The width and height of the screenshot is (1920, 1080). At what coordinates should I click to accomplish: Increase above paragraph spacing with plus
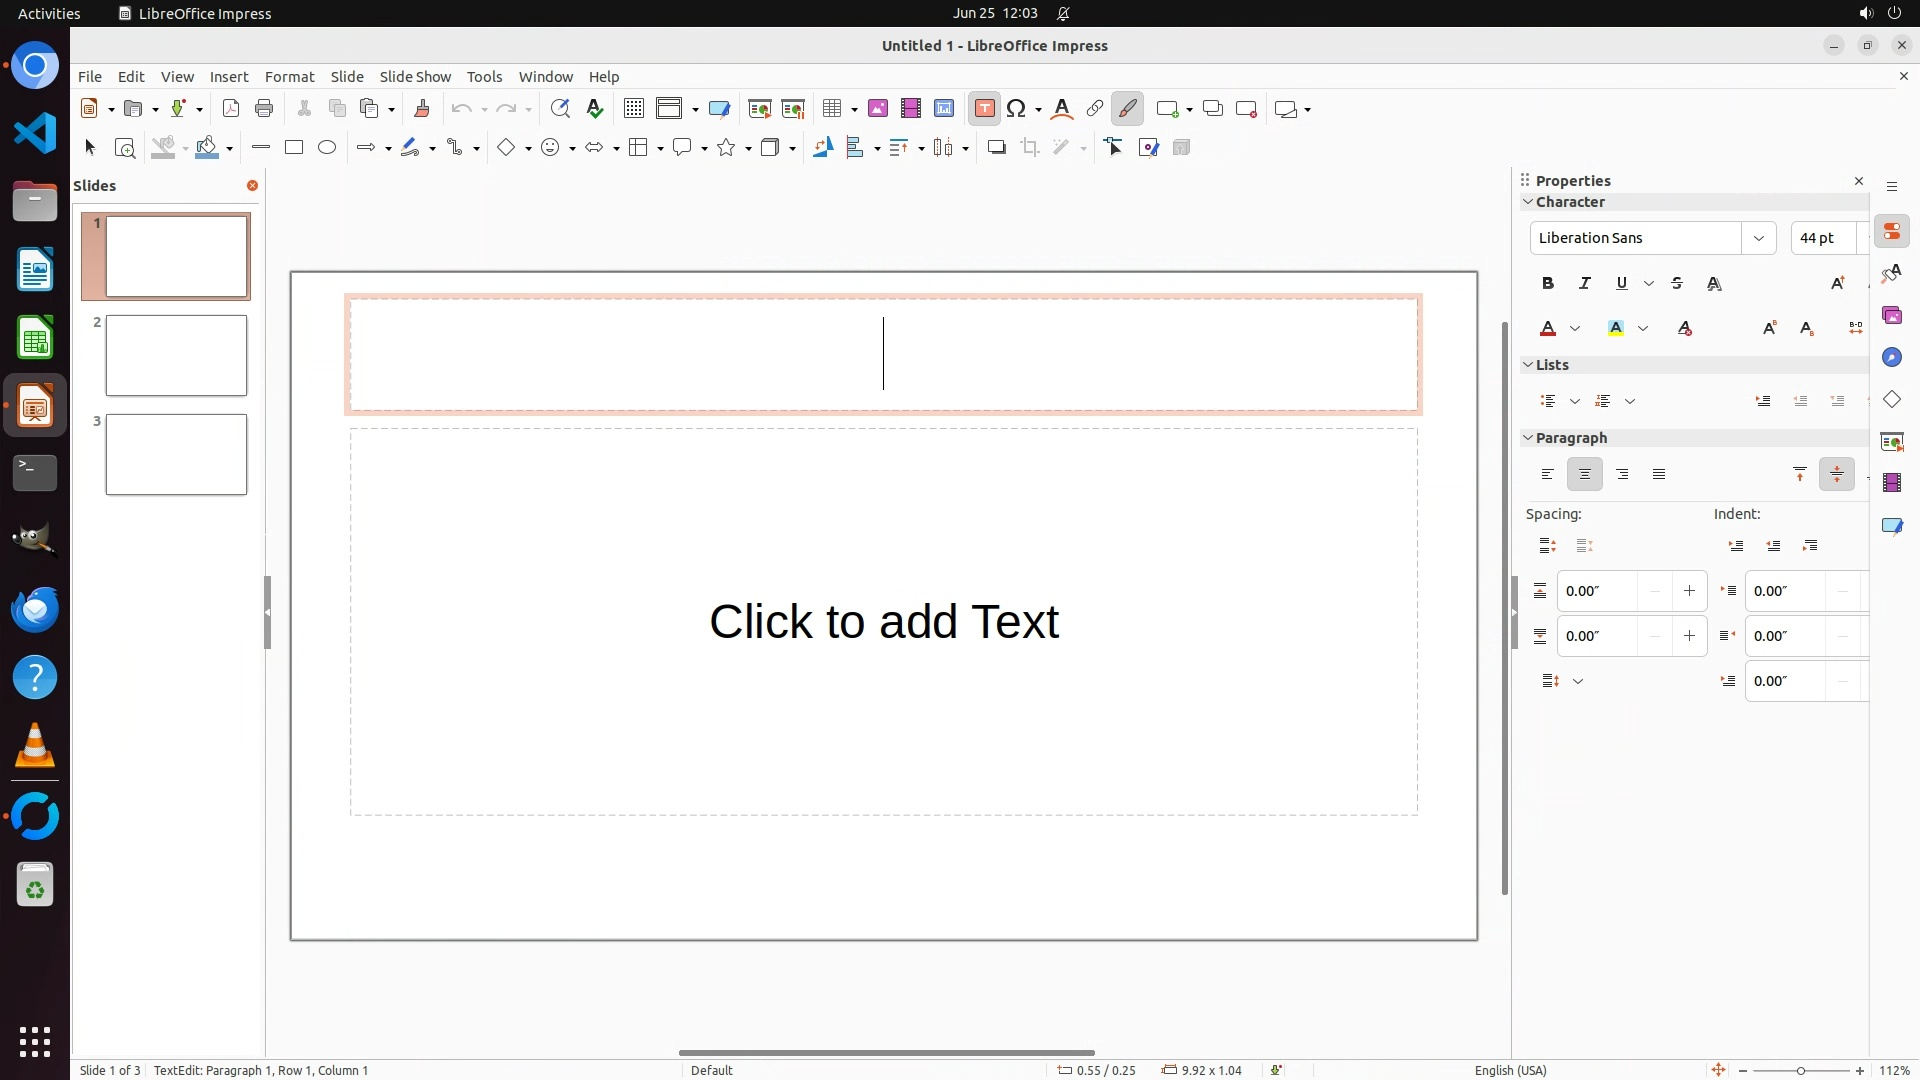1689,591
